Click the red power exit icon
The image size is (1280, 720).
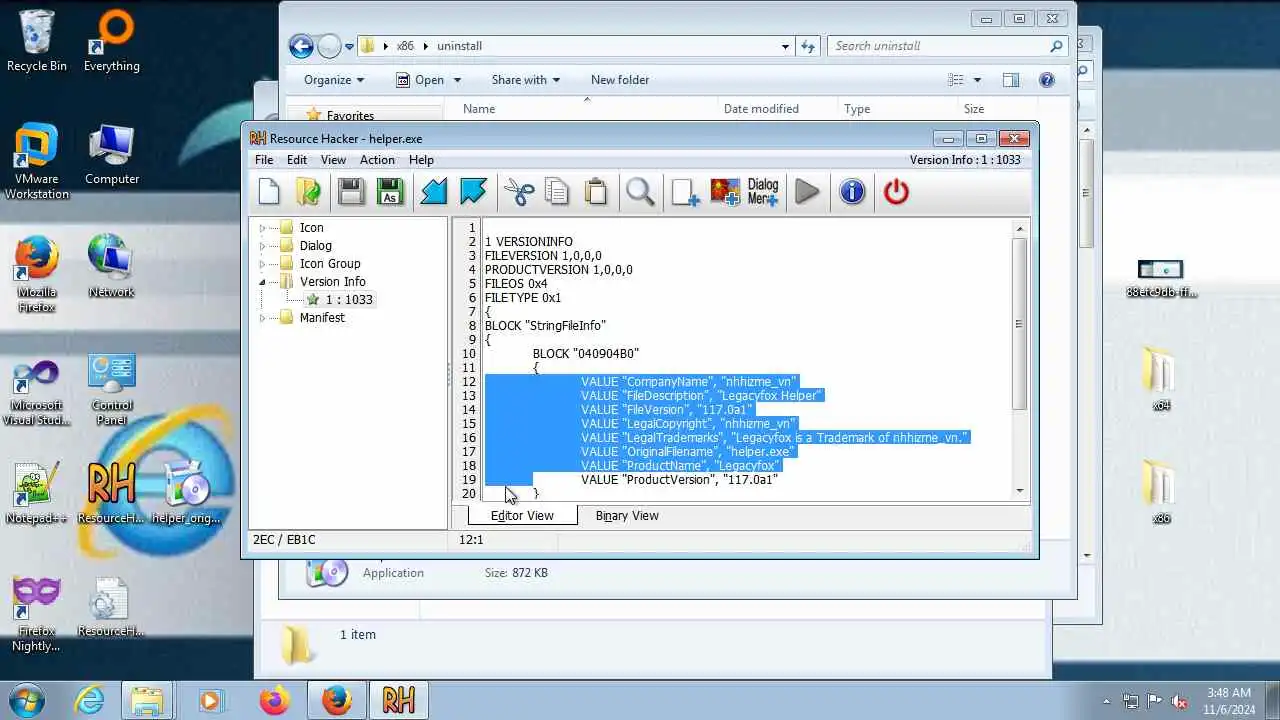coord(896,191)
